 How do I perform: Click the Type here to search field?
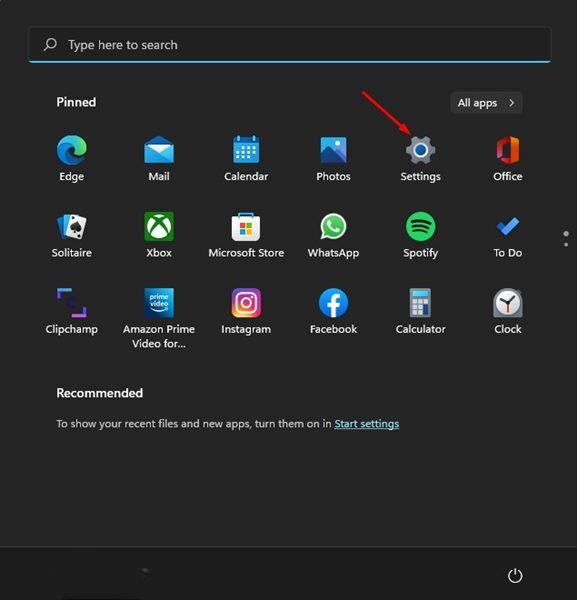[x=290, y=44]
